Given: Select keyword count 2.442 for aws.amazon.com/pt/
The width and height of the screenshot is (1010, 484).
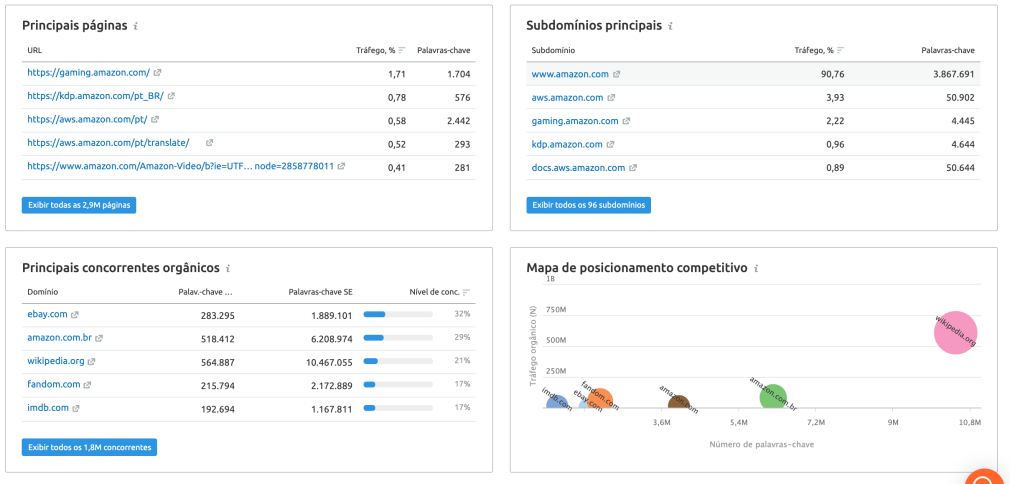Looking at the screenshot, I should [458, 121].
